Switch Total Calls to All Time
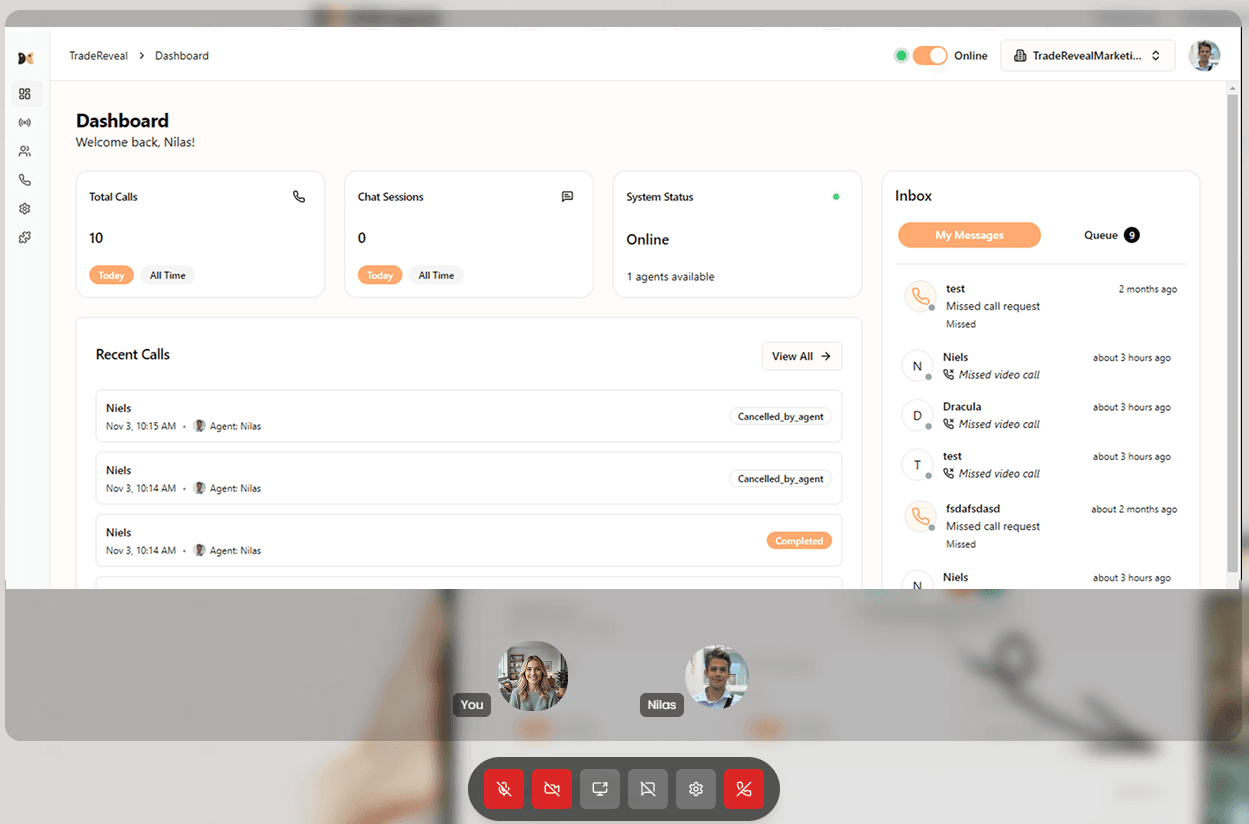This screenshot has width=1249, height=824. (167, 275)
